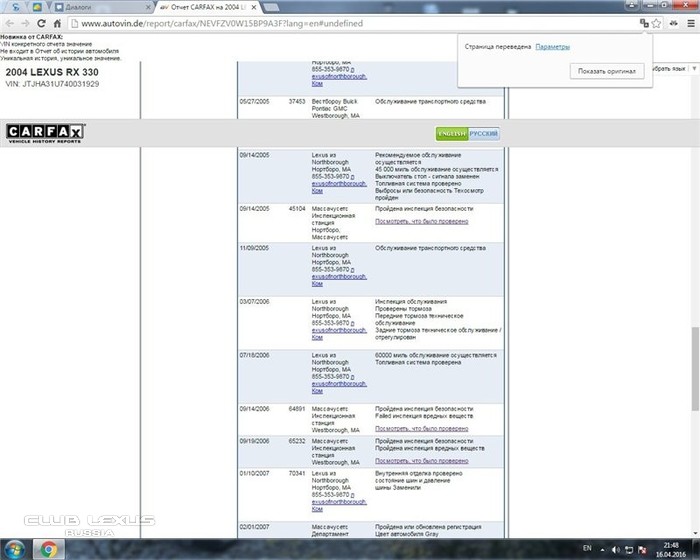Click the Chrome taskbar icon
This screenshot has height=560, width=700.
[48, 549]
